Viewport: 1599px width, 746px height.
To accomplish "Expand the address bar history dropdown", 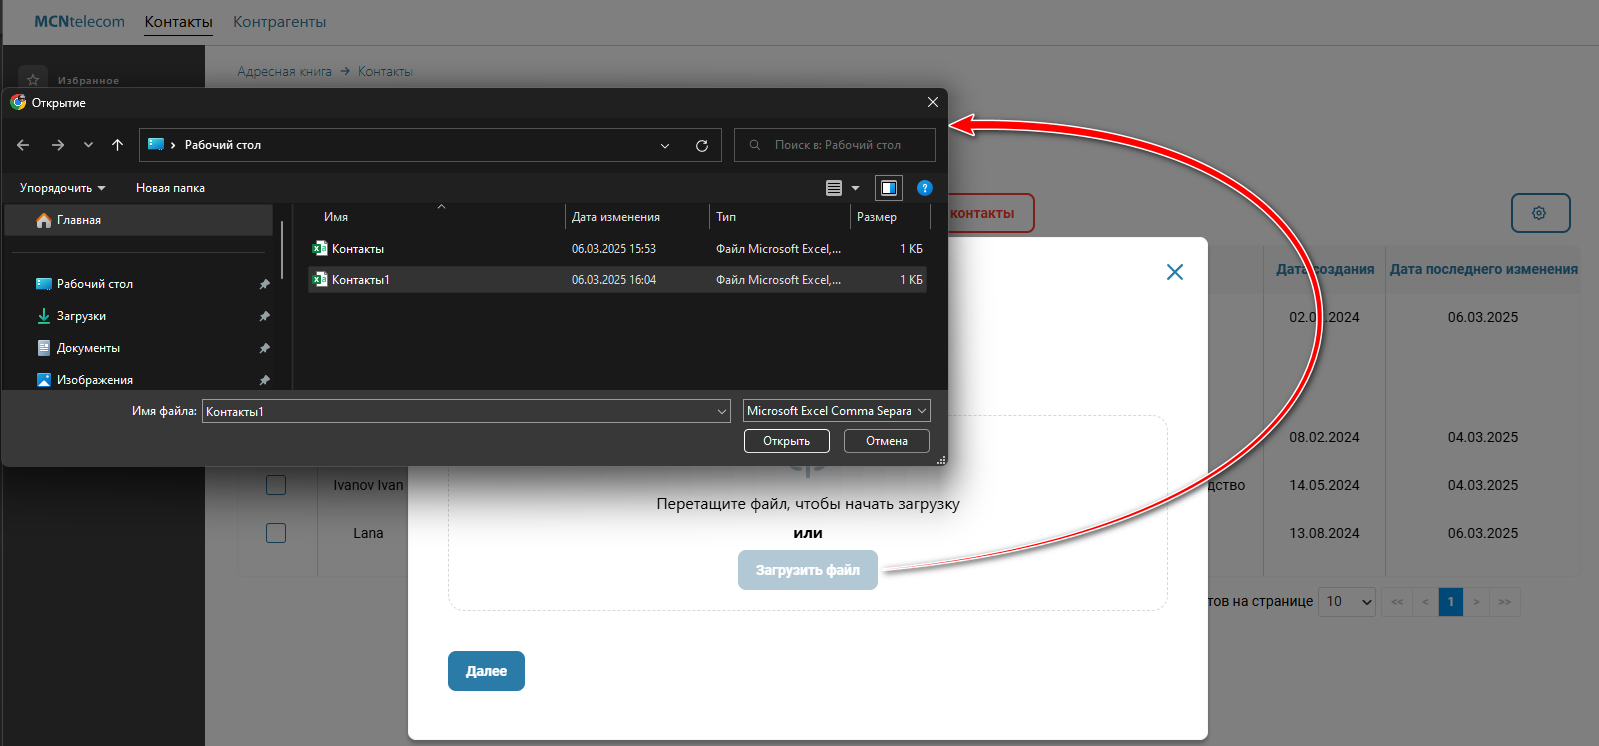I will pos(665,145).
